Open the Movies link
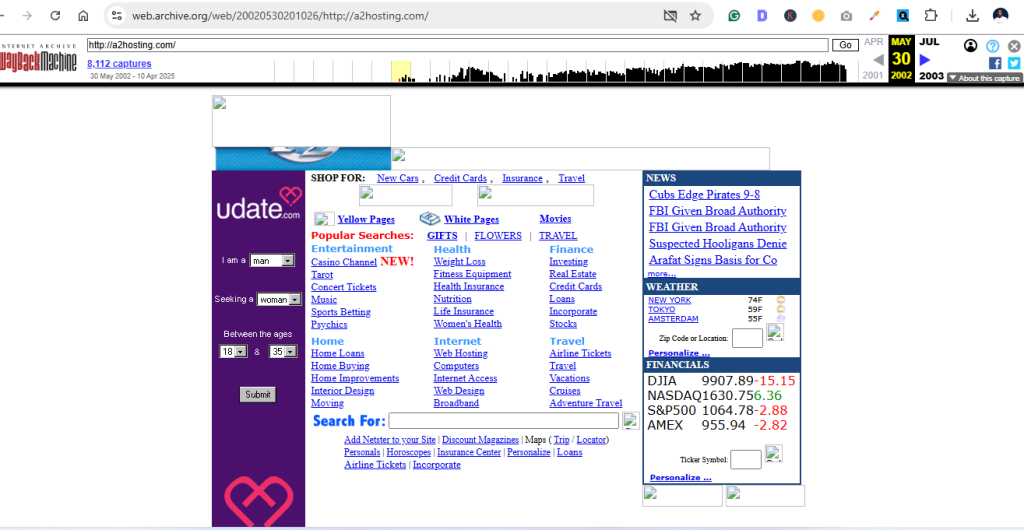 [x=555, y=219]
